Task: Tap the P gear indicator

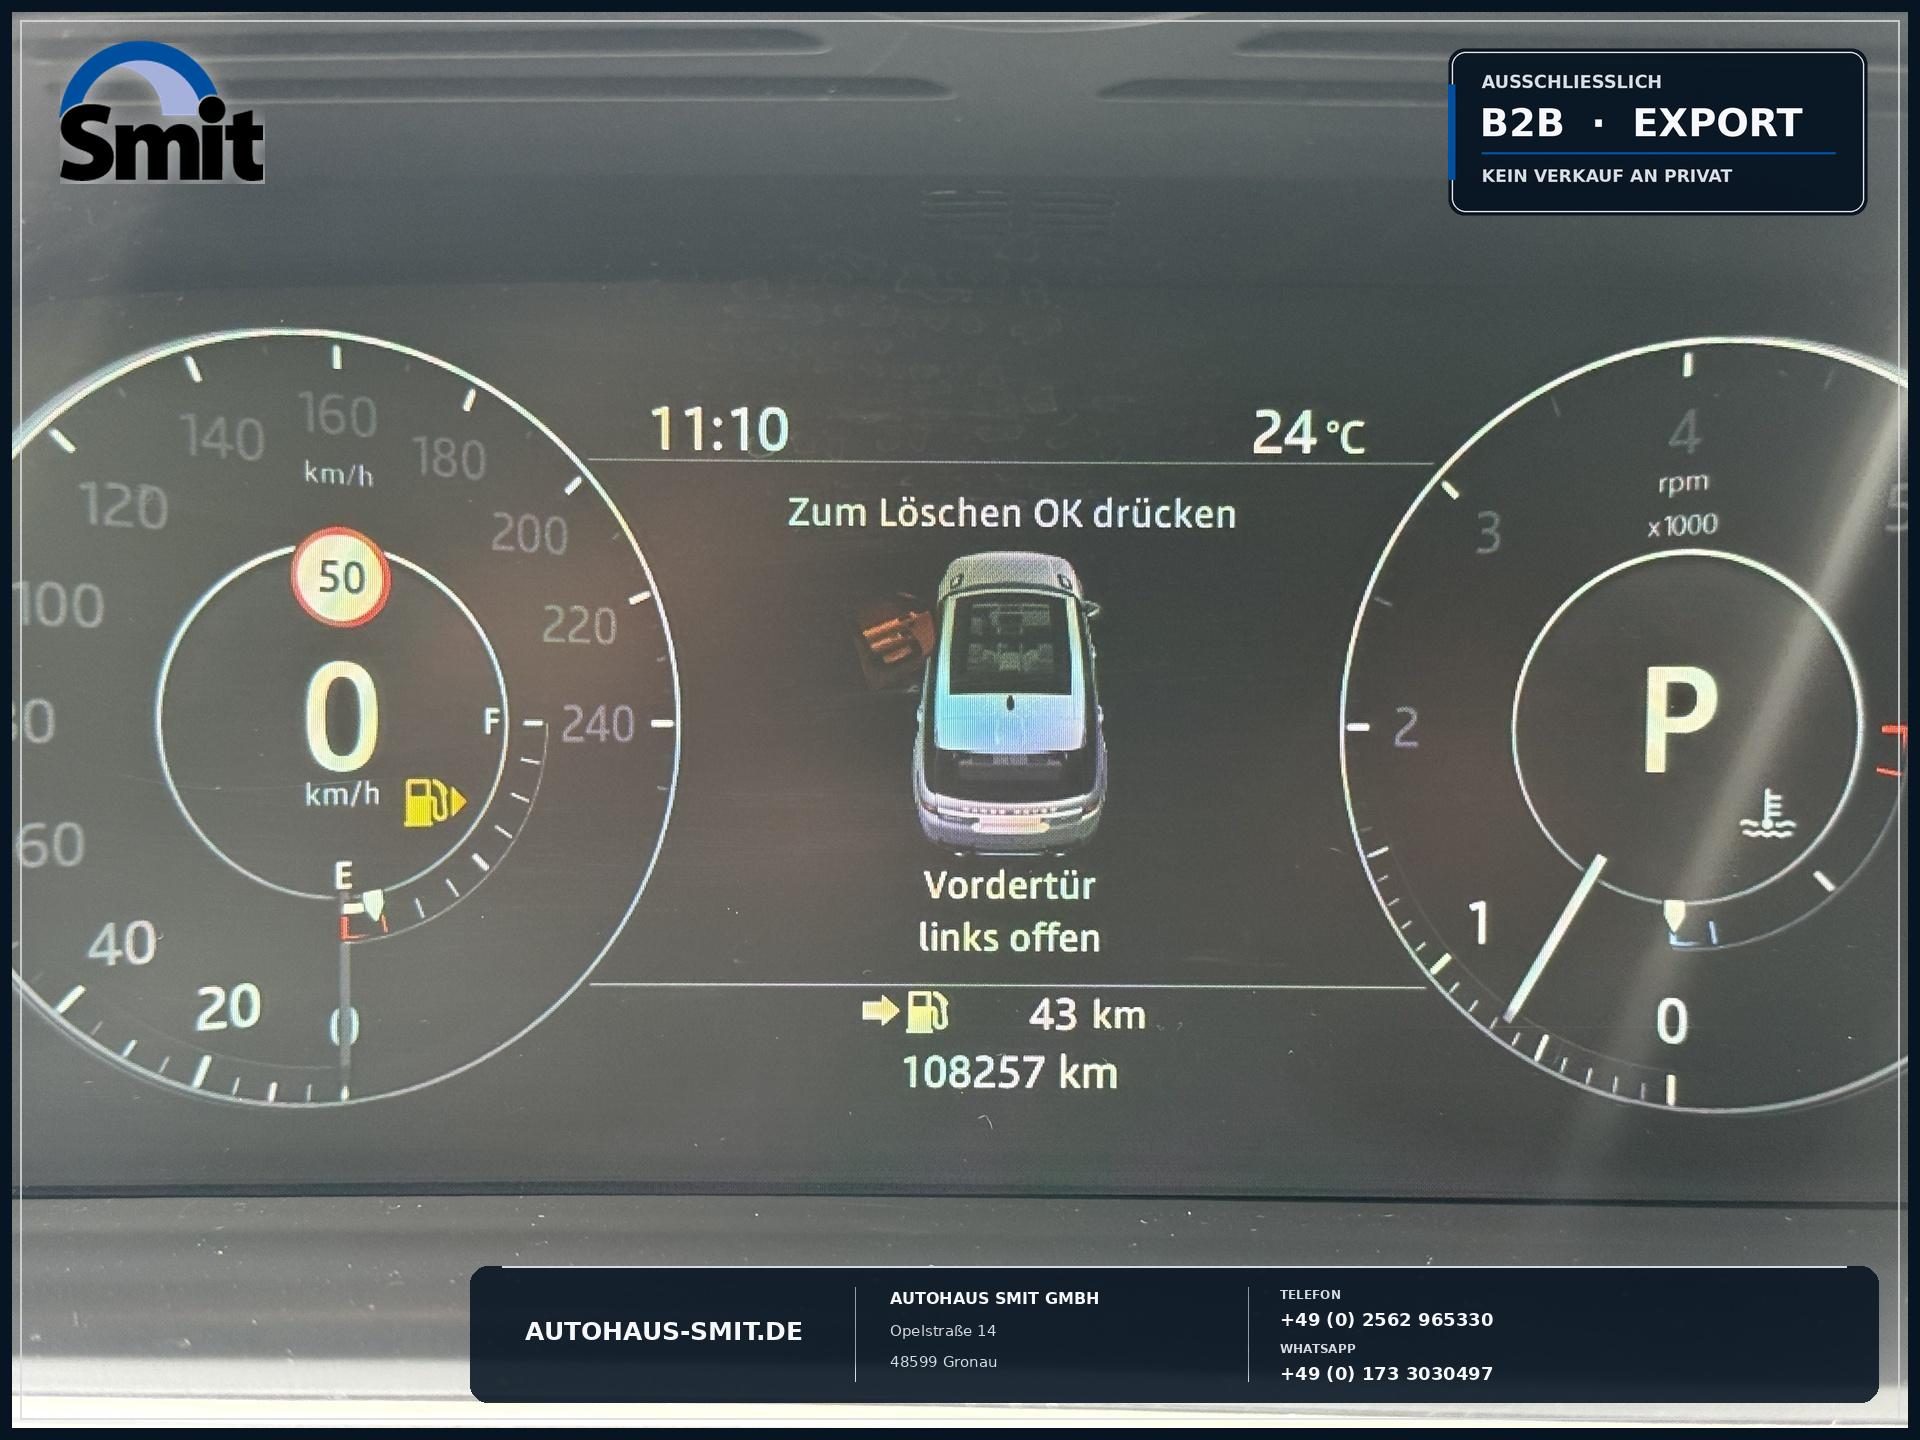Action: 1680,720
